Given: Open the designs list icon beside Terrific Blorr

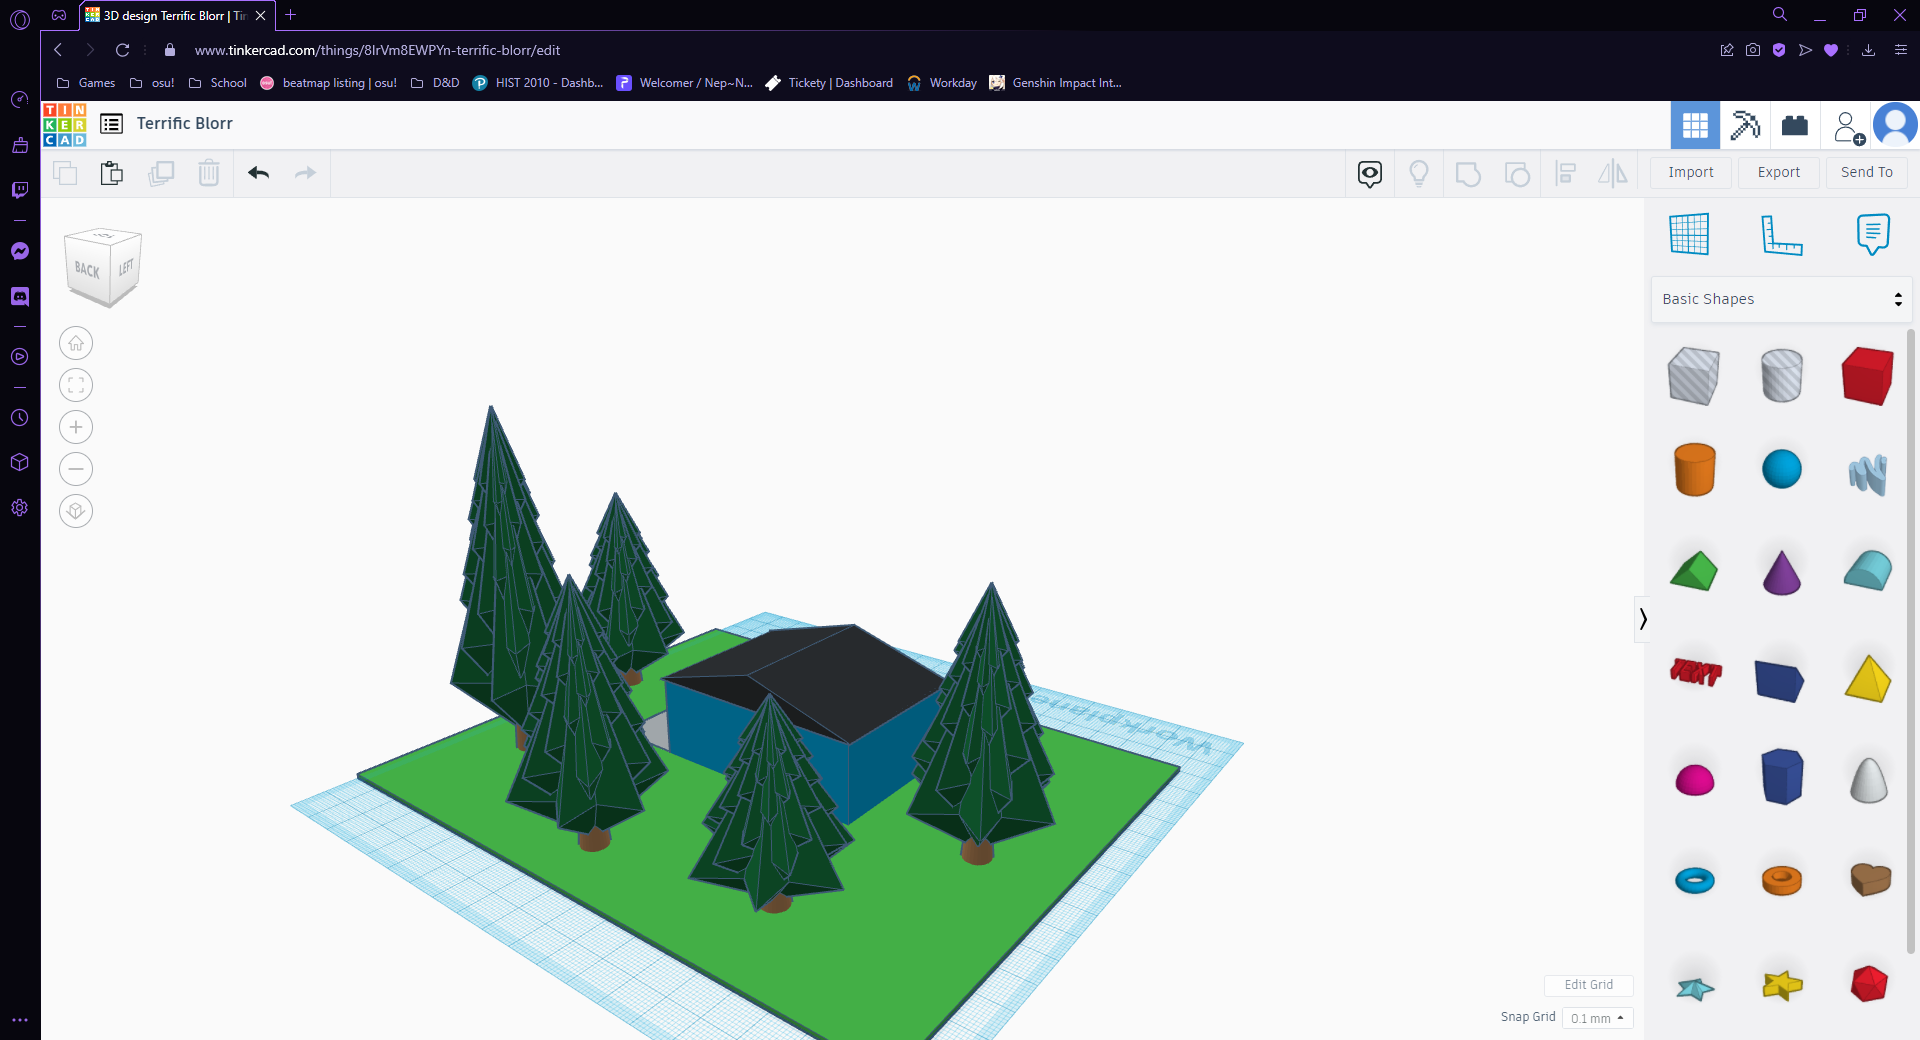Looking at the screenshot, I should pyautogui.click(x=112, y=124).
